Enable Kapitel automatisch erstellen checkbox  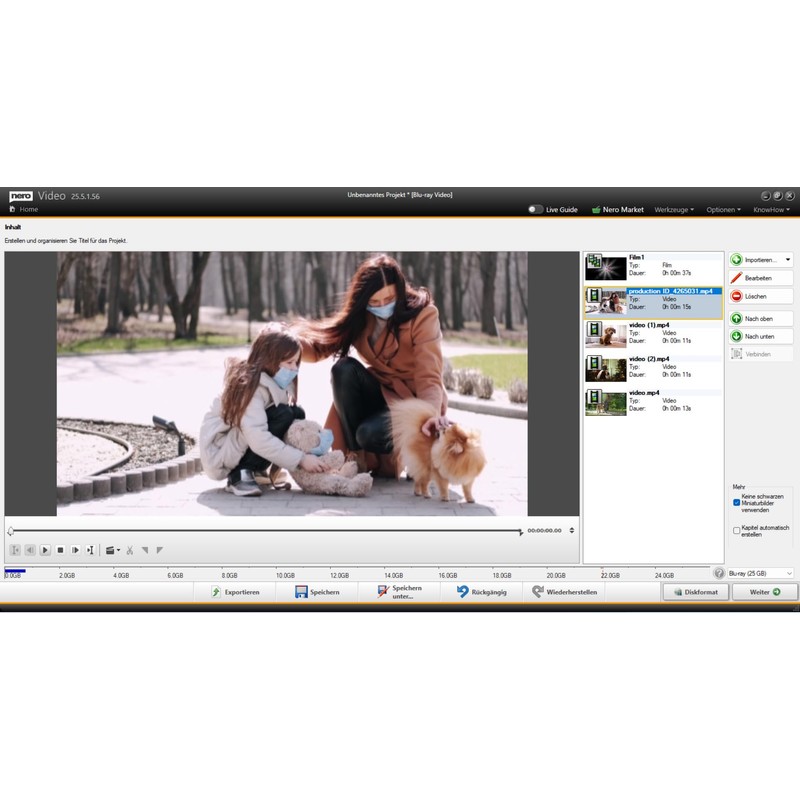[x=737, y=531]
